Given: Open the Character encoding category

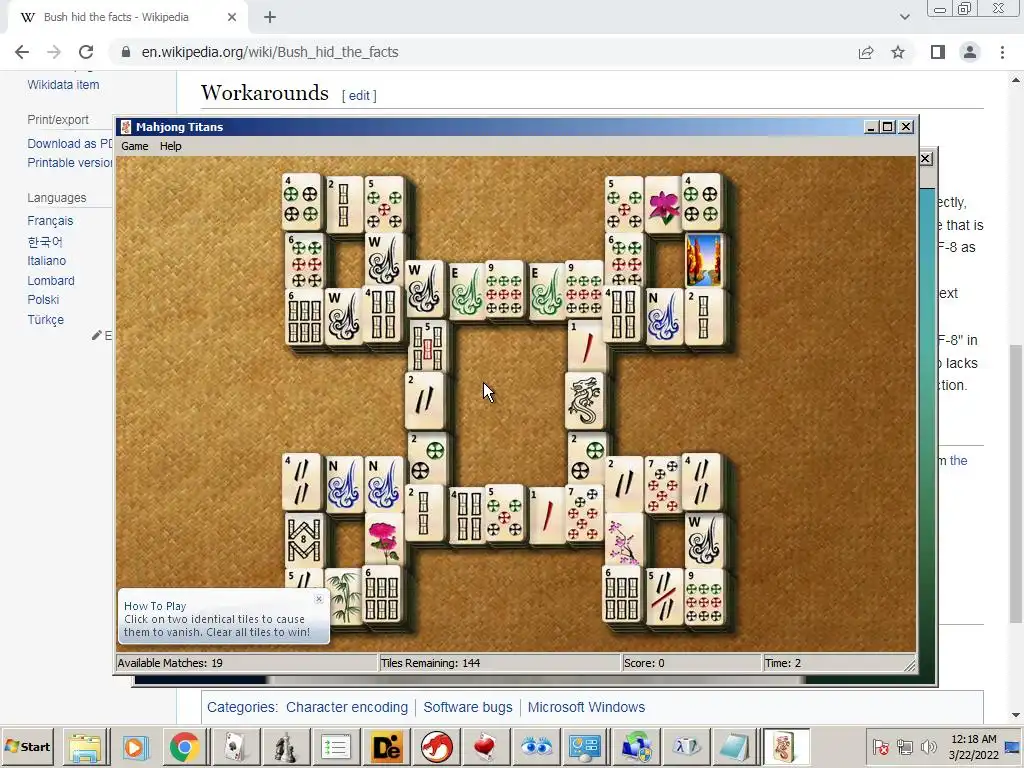Looking at the screenshot, I should coord(347,707).
